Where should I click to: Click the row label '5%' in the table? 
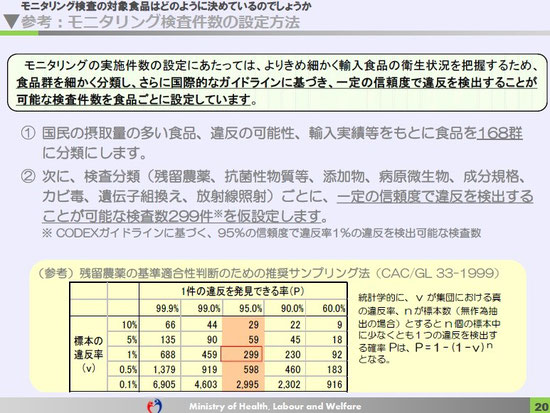coord(132,340)
